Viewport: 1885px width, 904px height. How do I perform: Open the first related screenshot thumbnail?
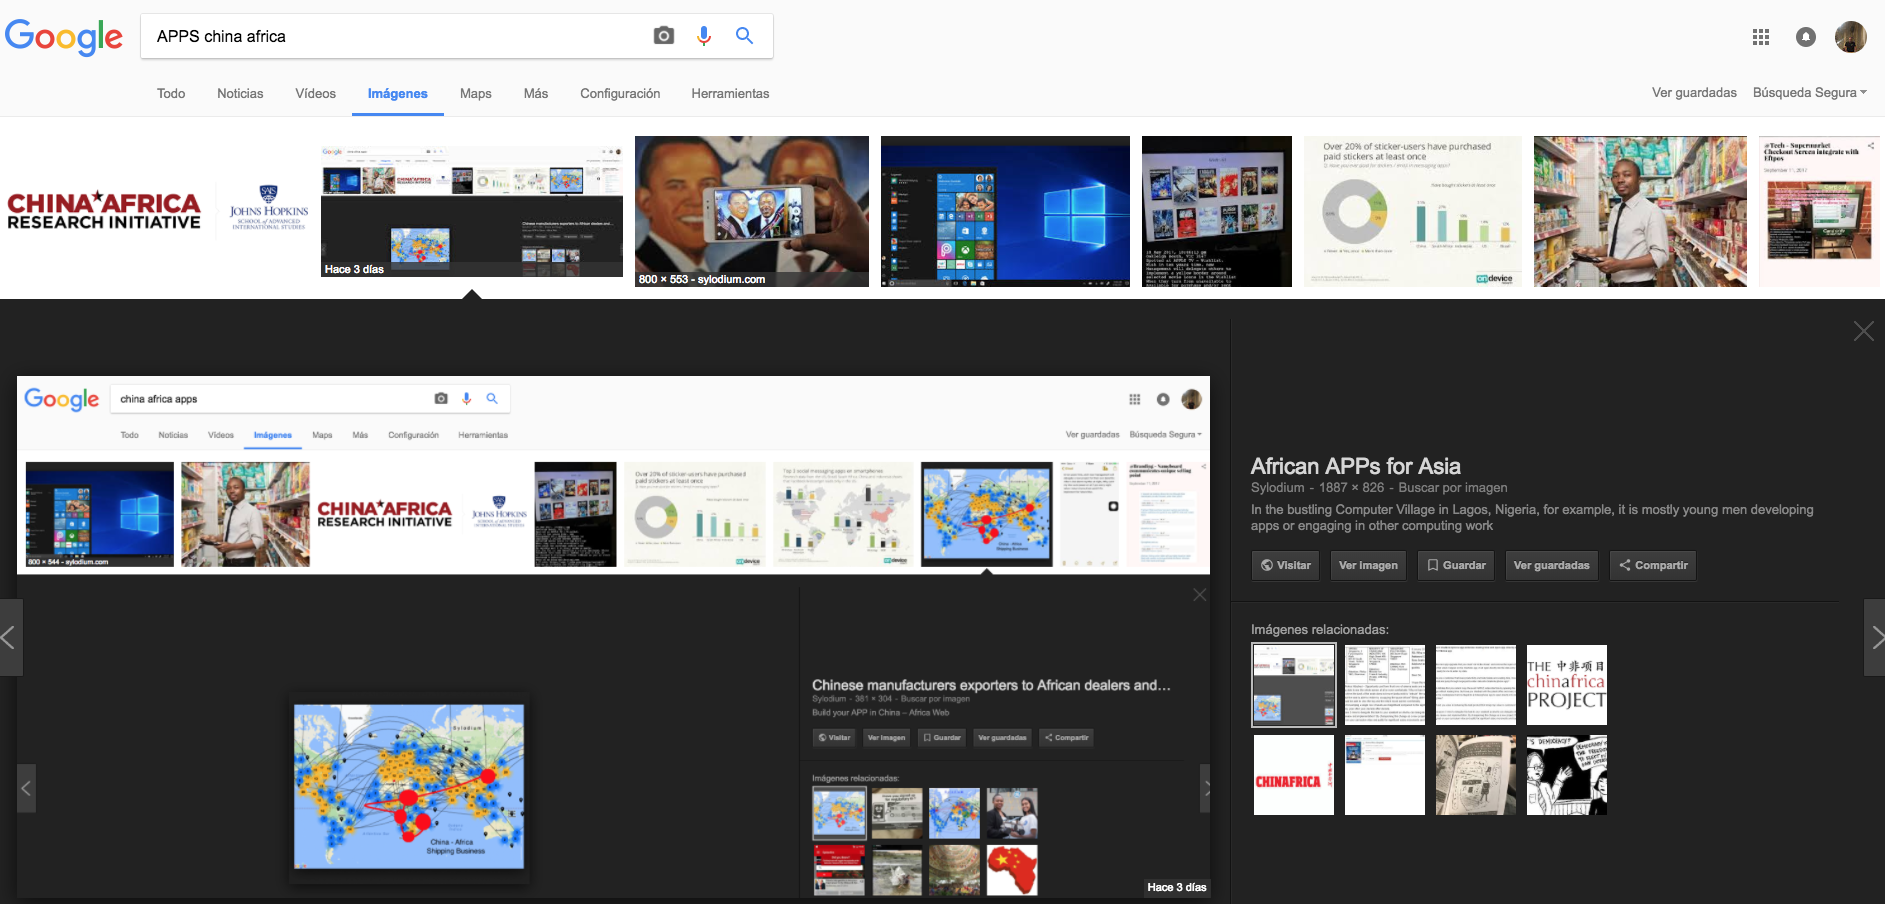1294,685
